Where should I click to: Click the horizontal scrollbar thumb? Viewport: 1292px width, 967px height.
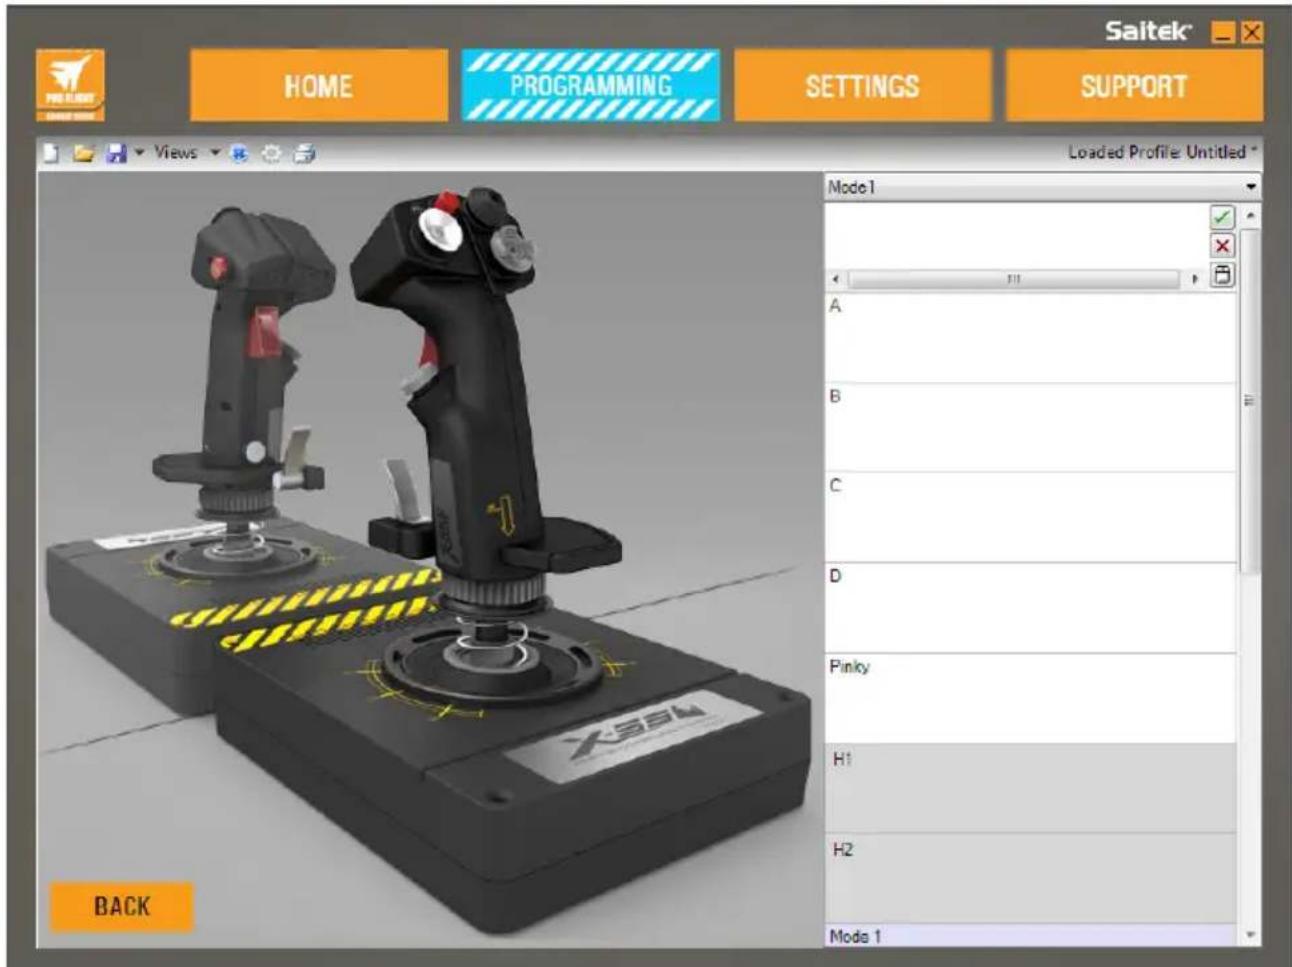(x=1014, y=279)
